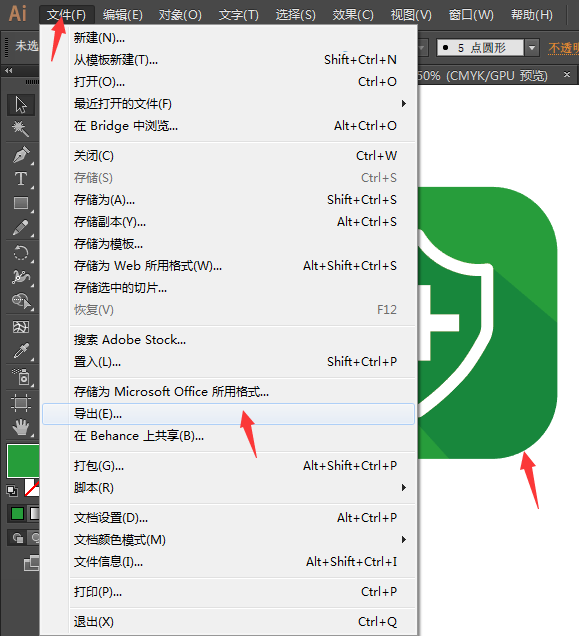579x636 pixels.
Task: Open the 编辑(E) menu
Action: click(x=123, y=15)
